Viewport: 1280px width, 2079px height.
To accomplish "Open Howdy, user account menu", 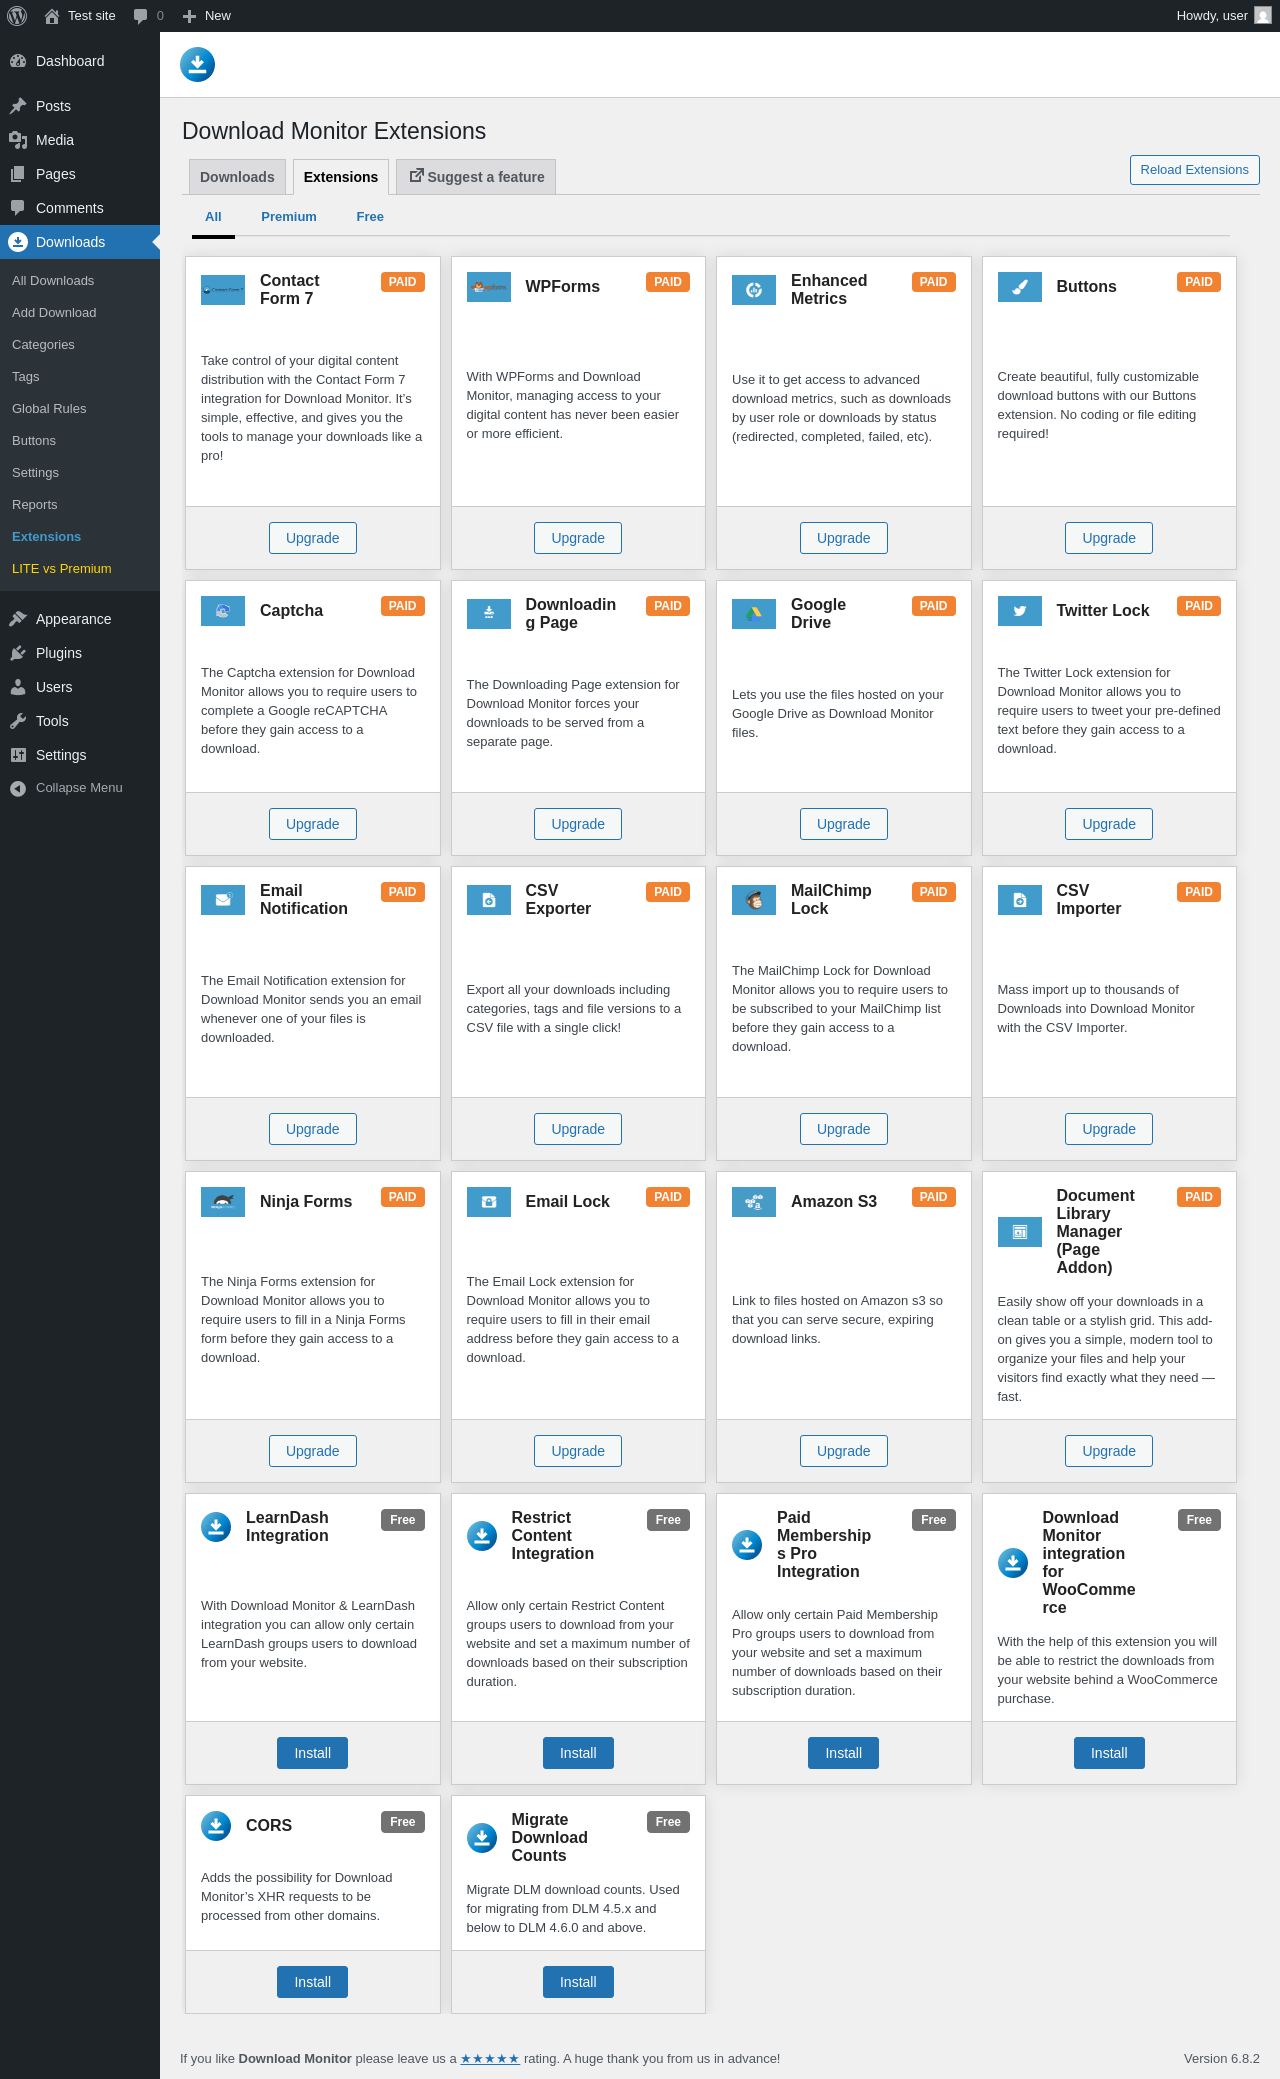I will click(1223, 16).
